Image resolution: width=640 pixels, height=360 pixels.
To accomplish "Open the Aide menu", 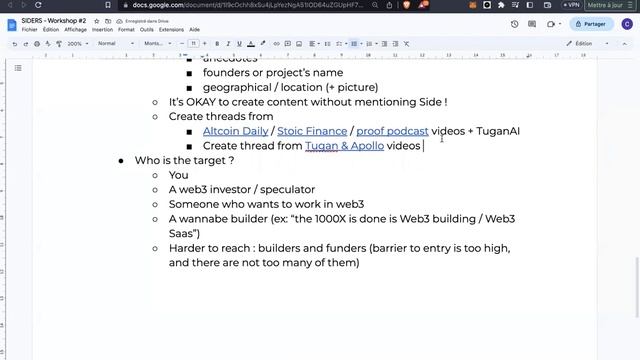I will (194, 30).
